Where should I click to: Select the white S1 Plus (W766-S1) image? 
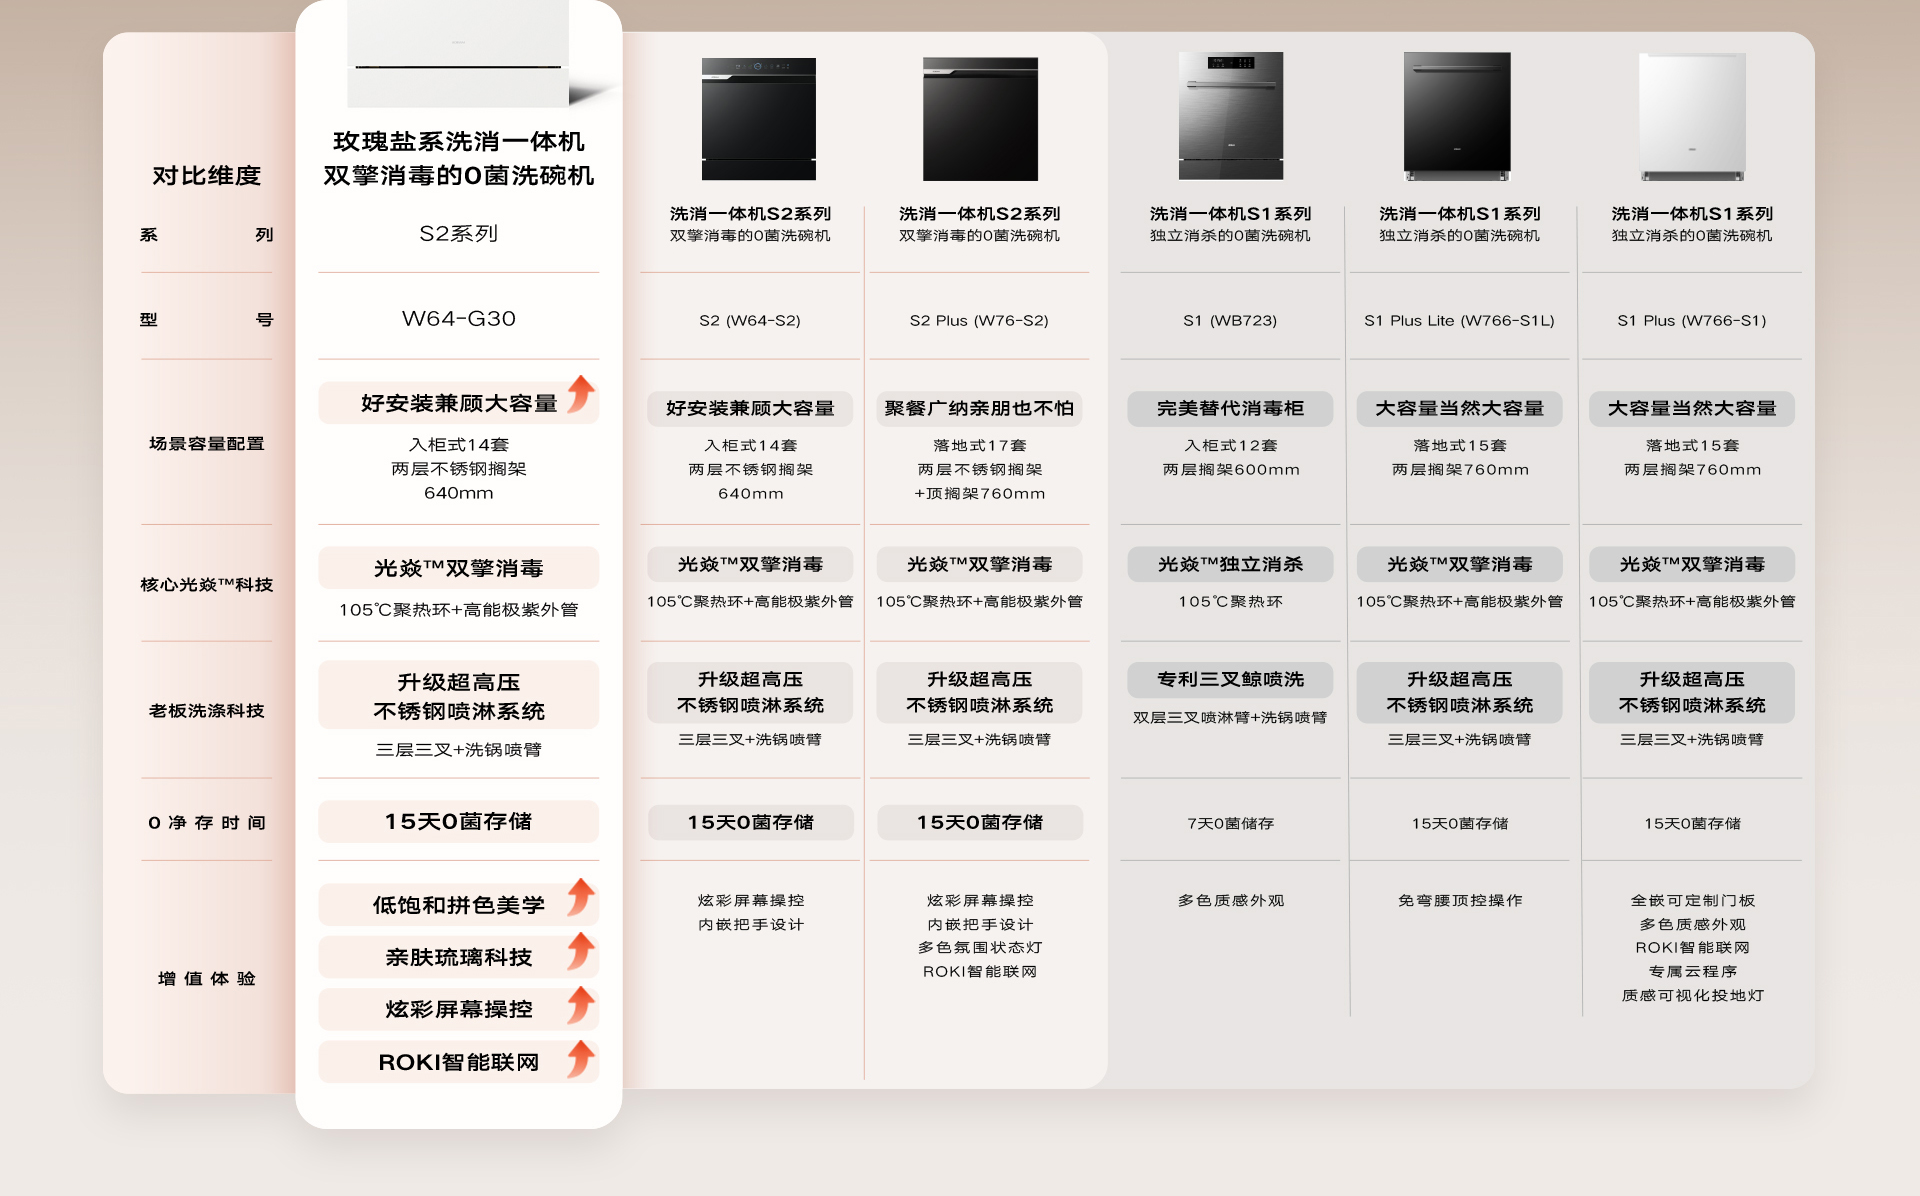pos(1692,116)
